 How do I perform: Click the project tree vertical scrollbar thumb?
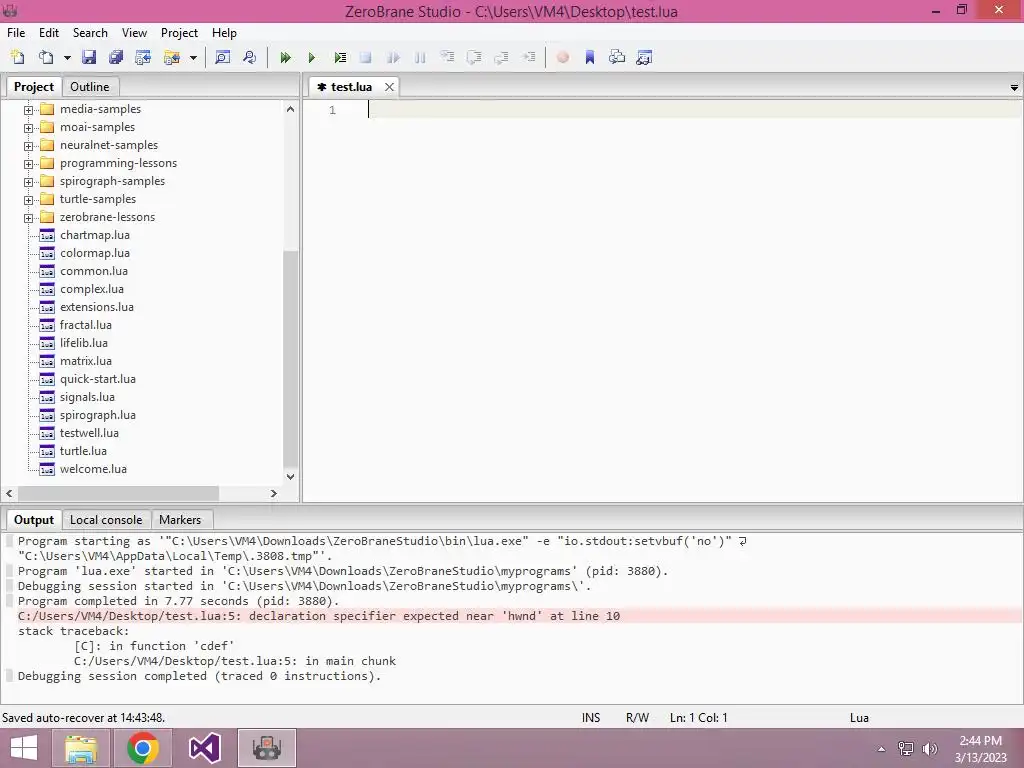[291, 359]
